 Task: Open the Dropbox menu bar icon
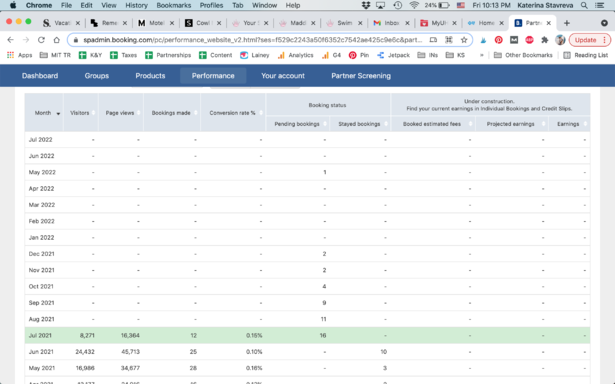366,5
